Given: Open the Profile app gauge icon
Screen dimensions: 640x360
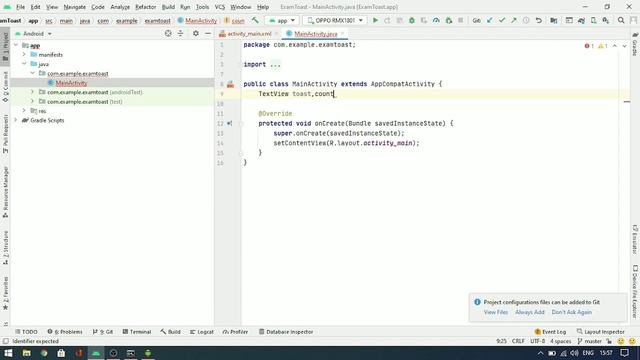Looking at the screenshot, I should (436, 20).
